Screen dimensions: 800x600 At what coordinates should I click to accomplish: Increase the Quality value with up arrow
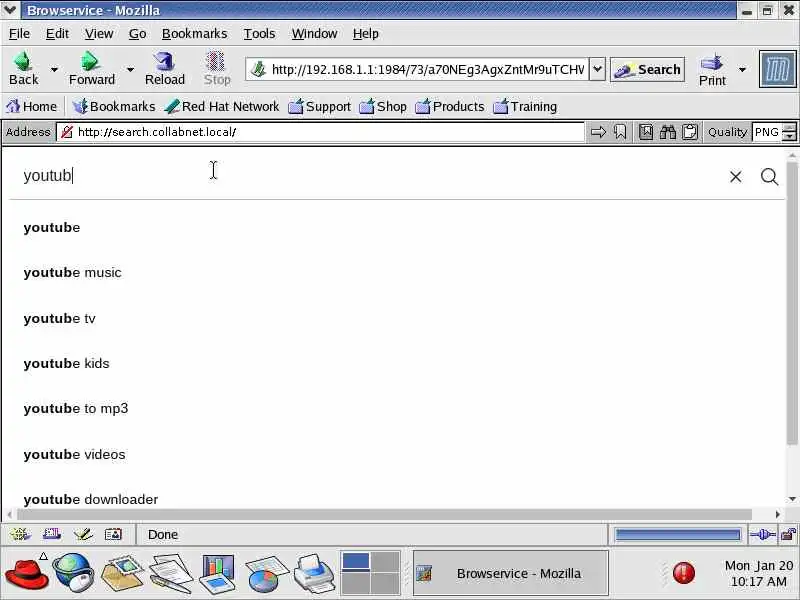coord(789,128)
